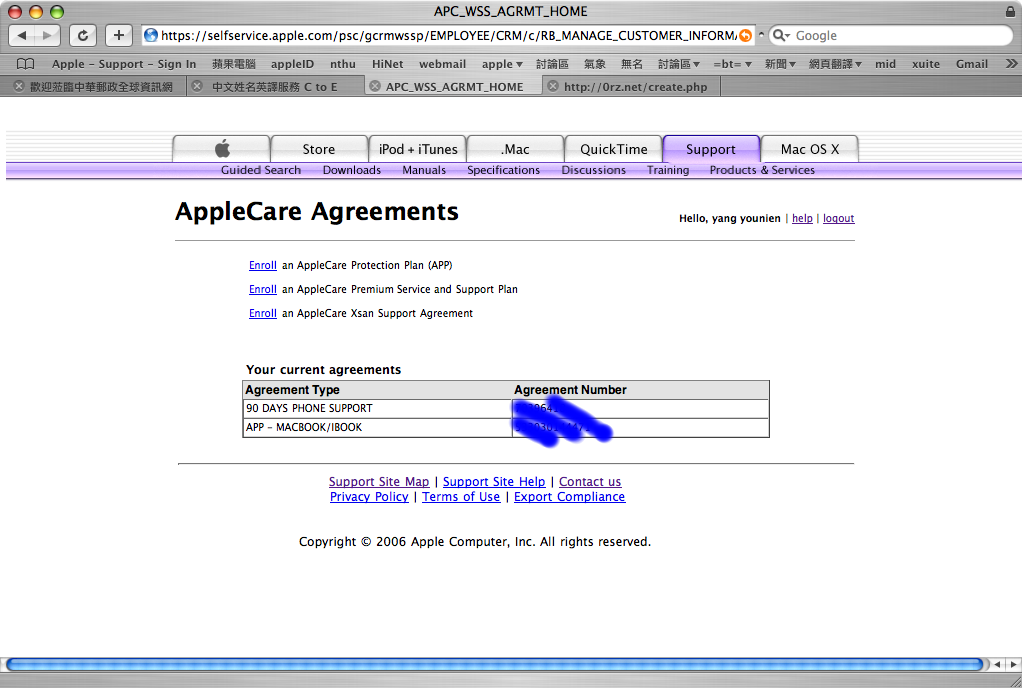Click the Specifications subnav link
The height and width of the screenshot is (688, 1022).
(503, 170)
